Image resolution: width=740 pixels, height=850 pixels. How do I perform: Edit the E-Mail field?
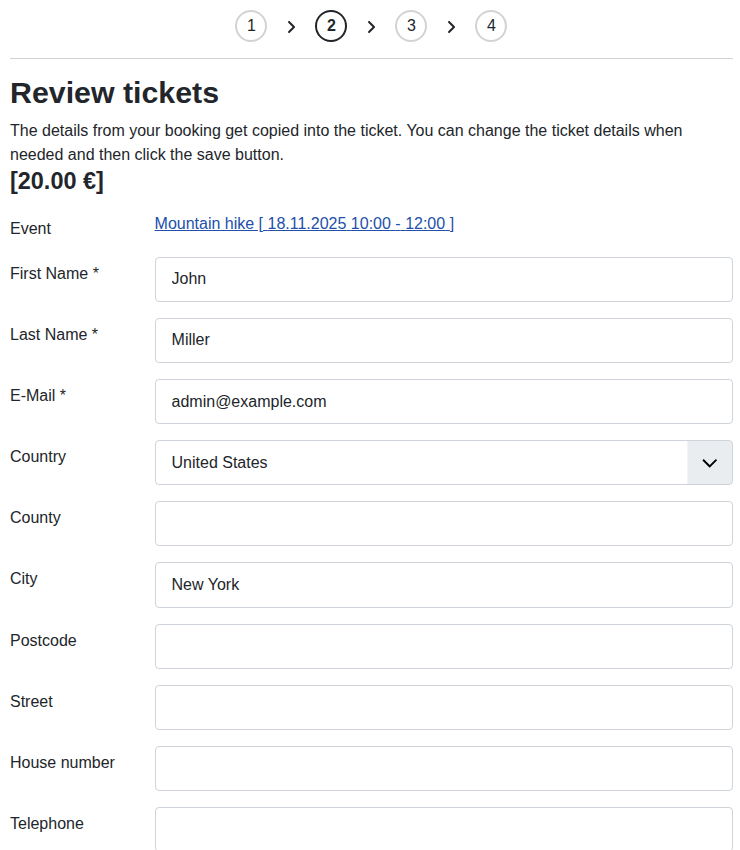tap(443, 402)
